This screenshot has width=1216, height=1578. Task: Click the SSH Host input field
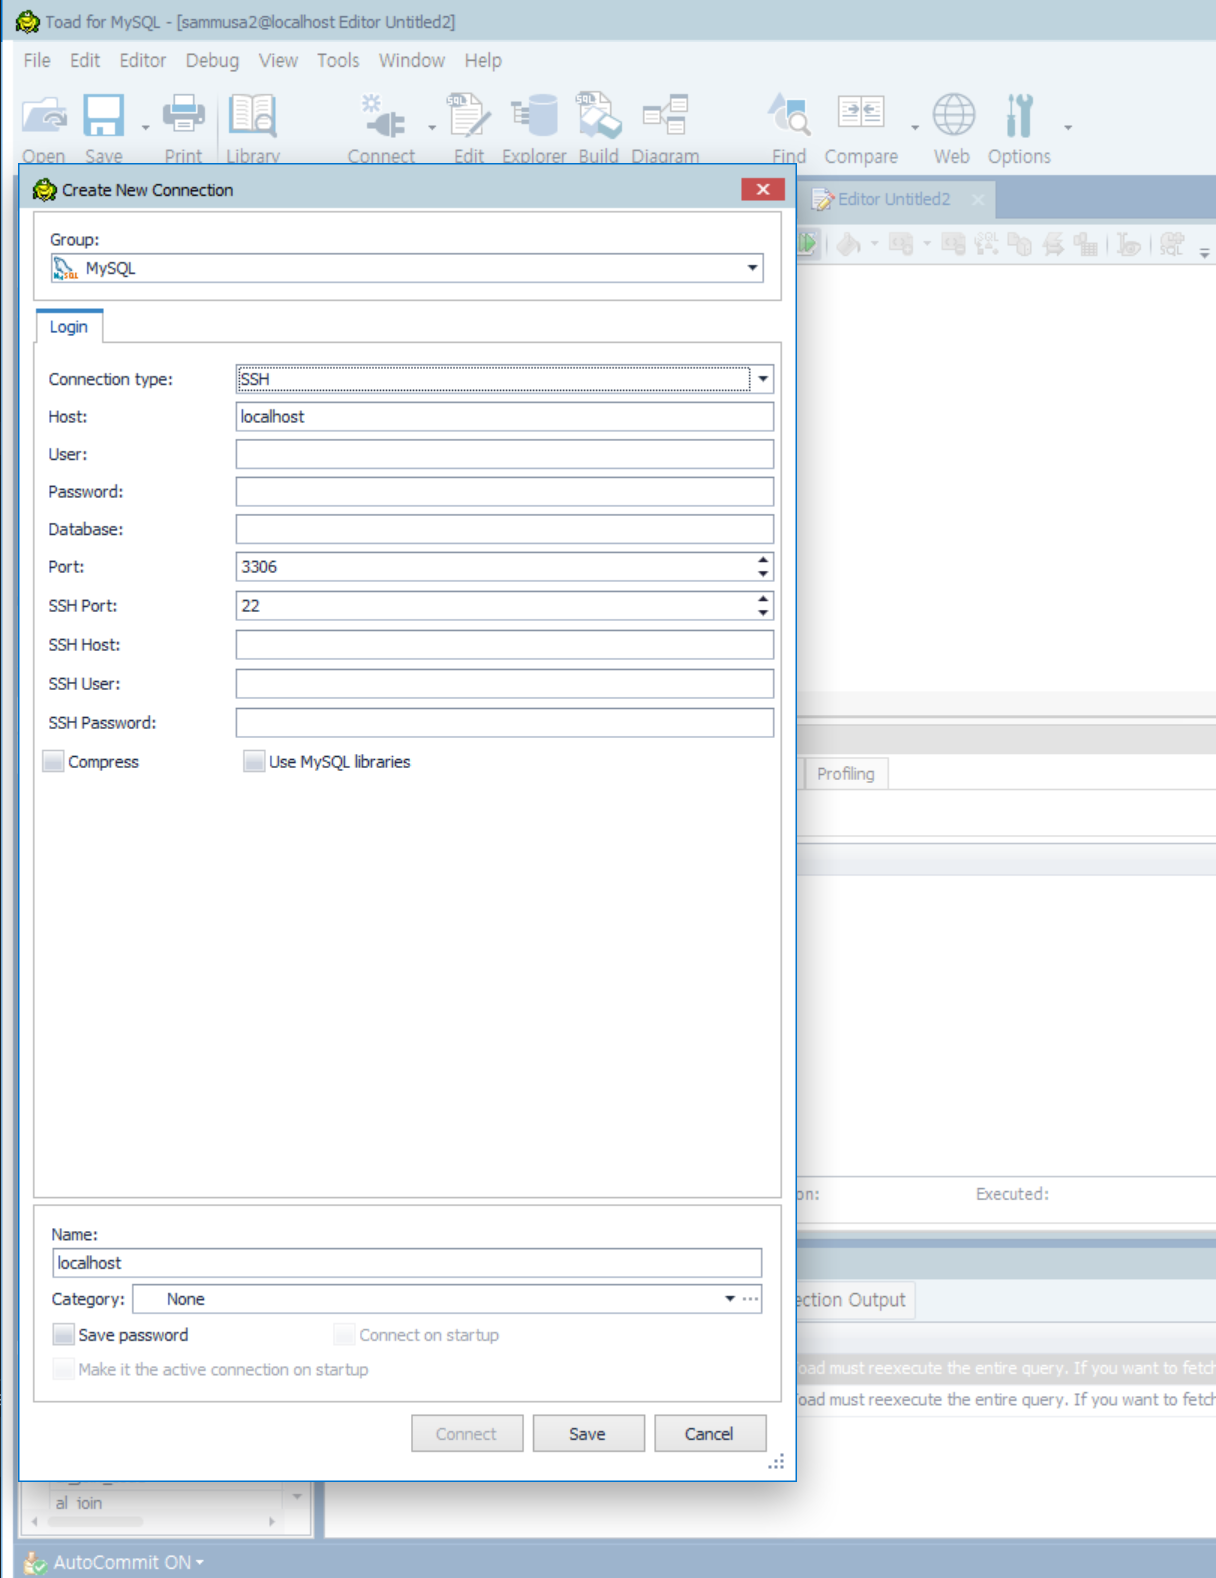pyautogui.click(x=505, y=645)
